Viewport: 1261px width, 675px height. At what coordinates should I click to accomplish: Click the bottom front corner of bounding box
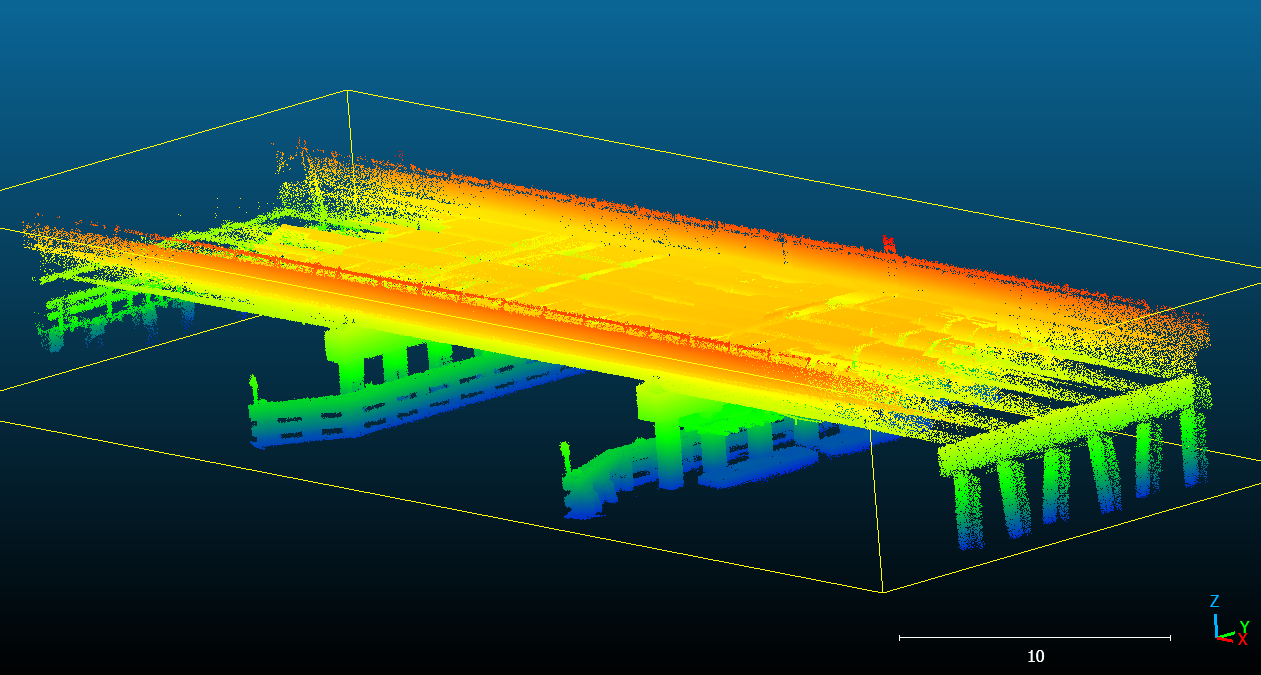pos(882,592)
